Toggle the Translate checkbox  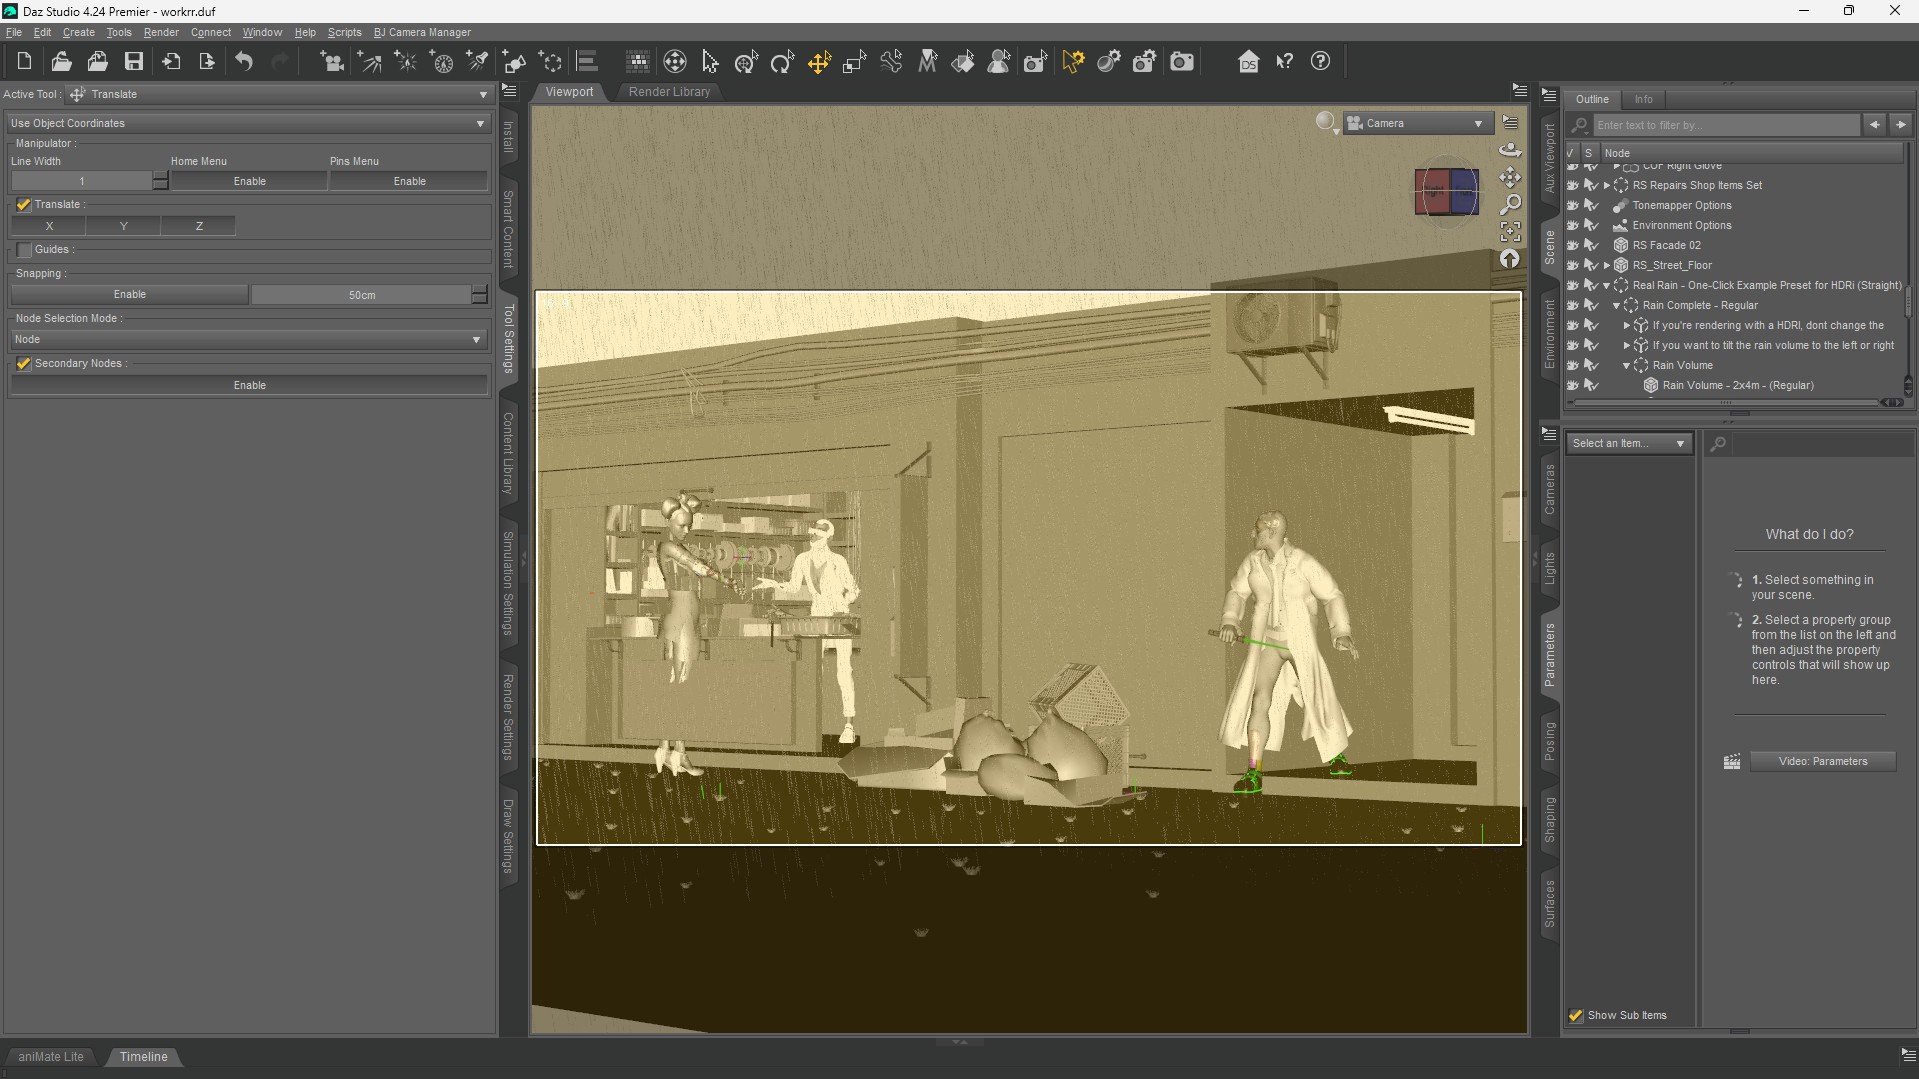coord(24,205)
